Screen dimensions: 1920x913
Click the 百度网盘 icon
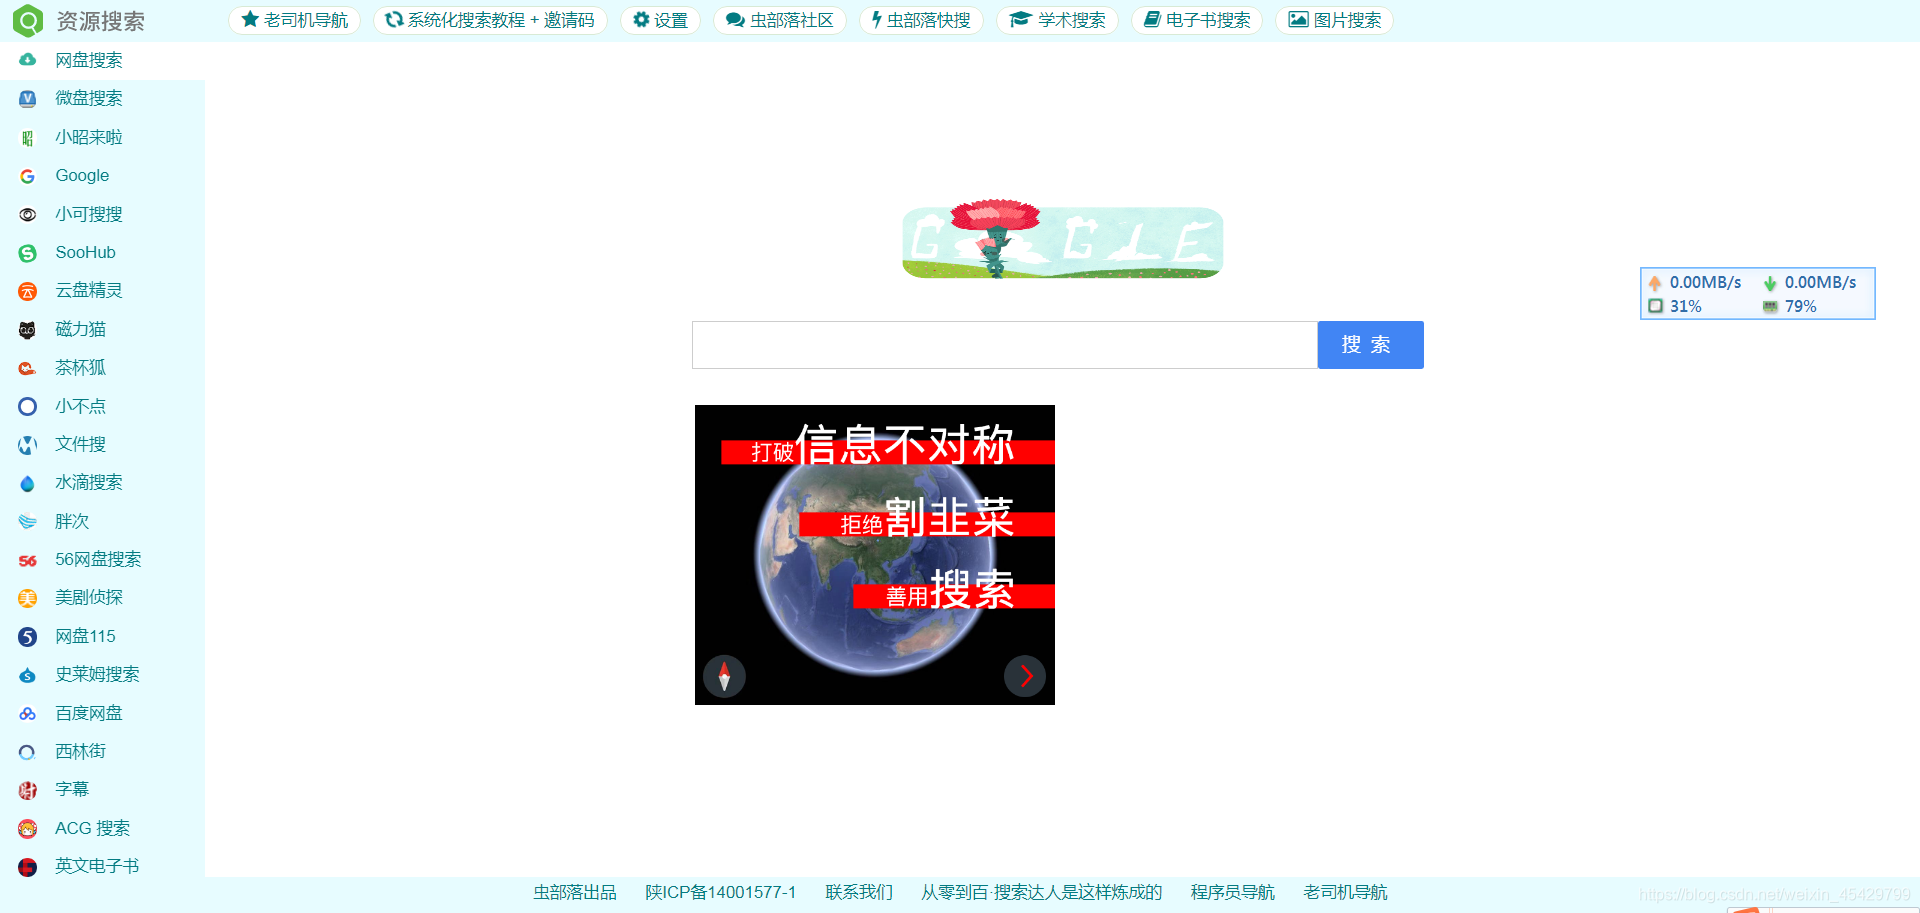pyautogui.click(x=28, y=713)
